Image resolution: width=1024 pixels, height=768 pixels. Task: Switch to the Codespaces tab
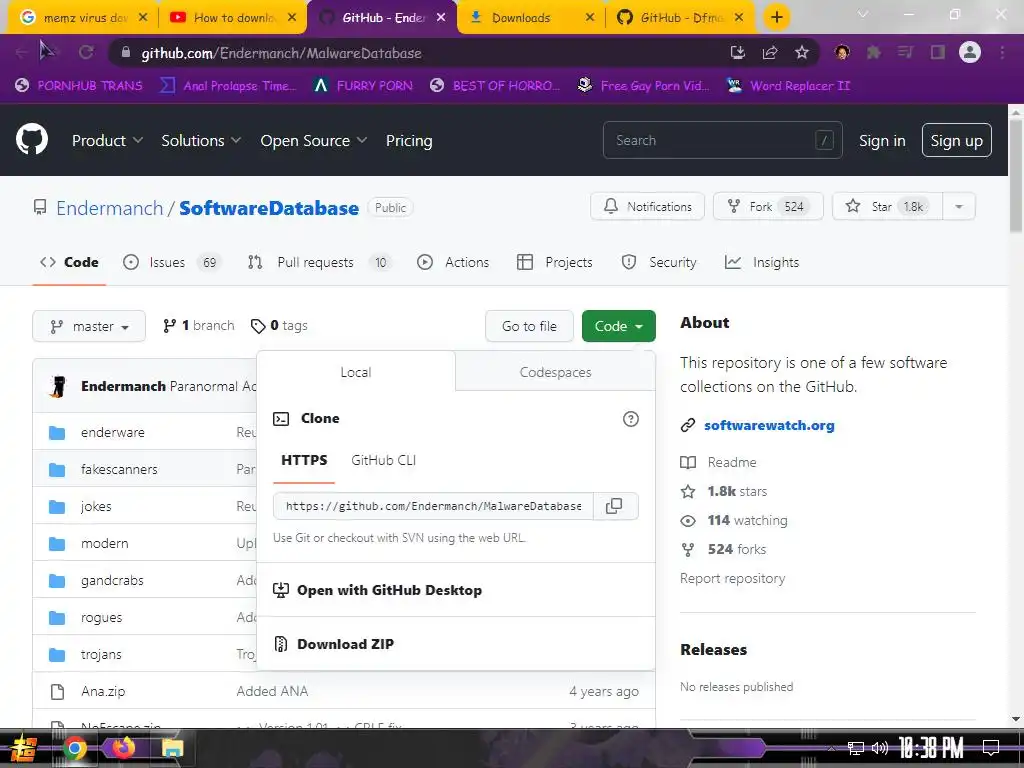click(x=555, y=372)
